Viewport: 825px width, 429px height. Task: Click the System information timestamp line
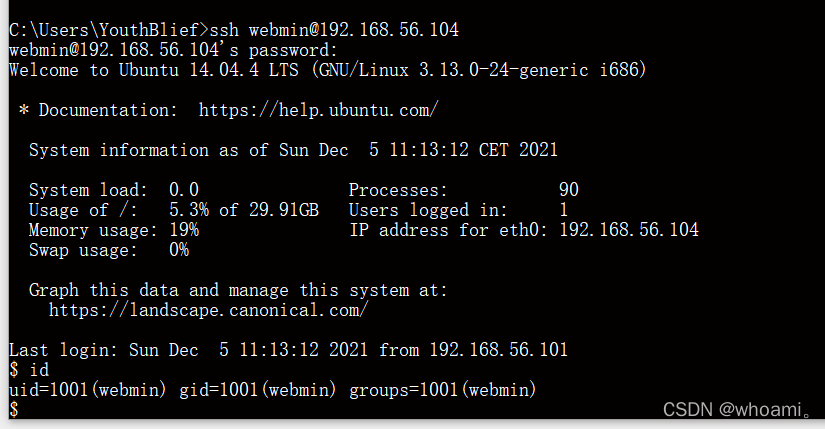pyautogui.click(x=293, y=150)
